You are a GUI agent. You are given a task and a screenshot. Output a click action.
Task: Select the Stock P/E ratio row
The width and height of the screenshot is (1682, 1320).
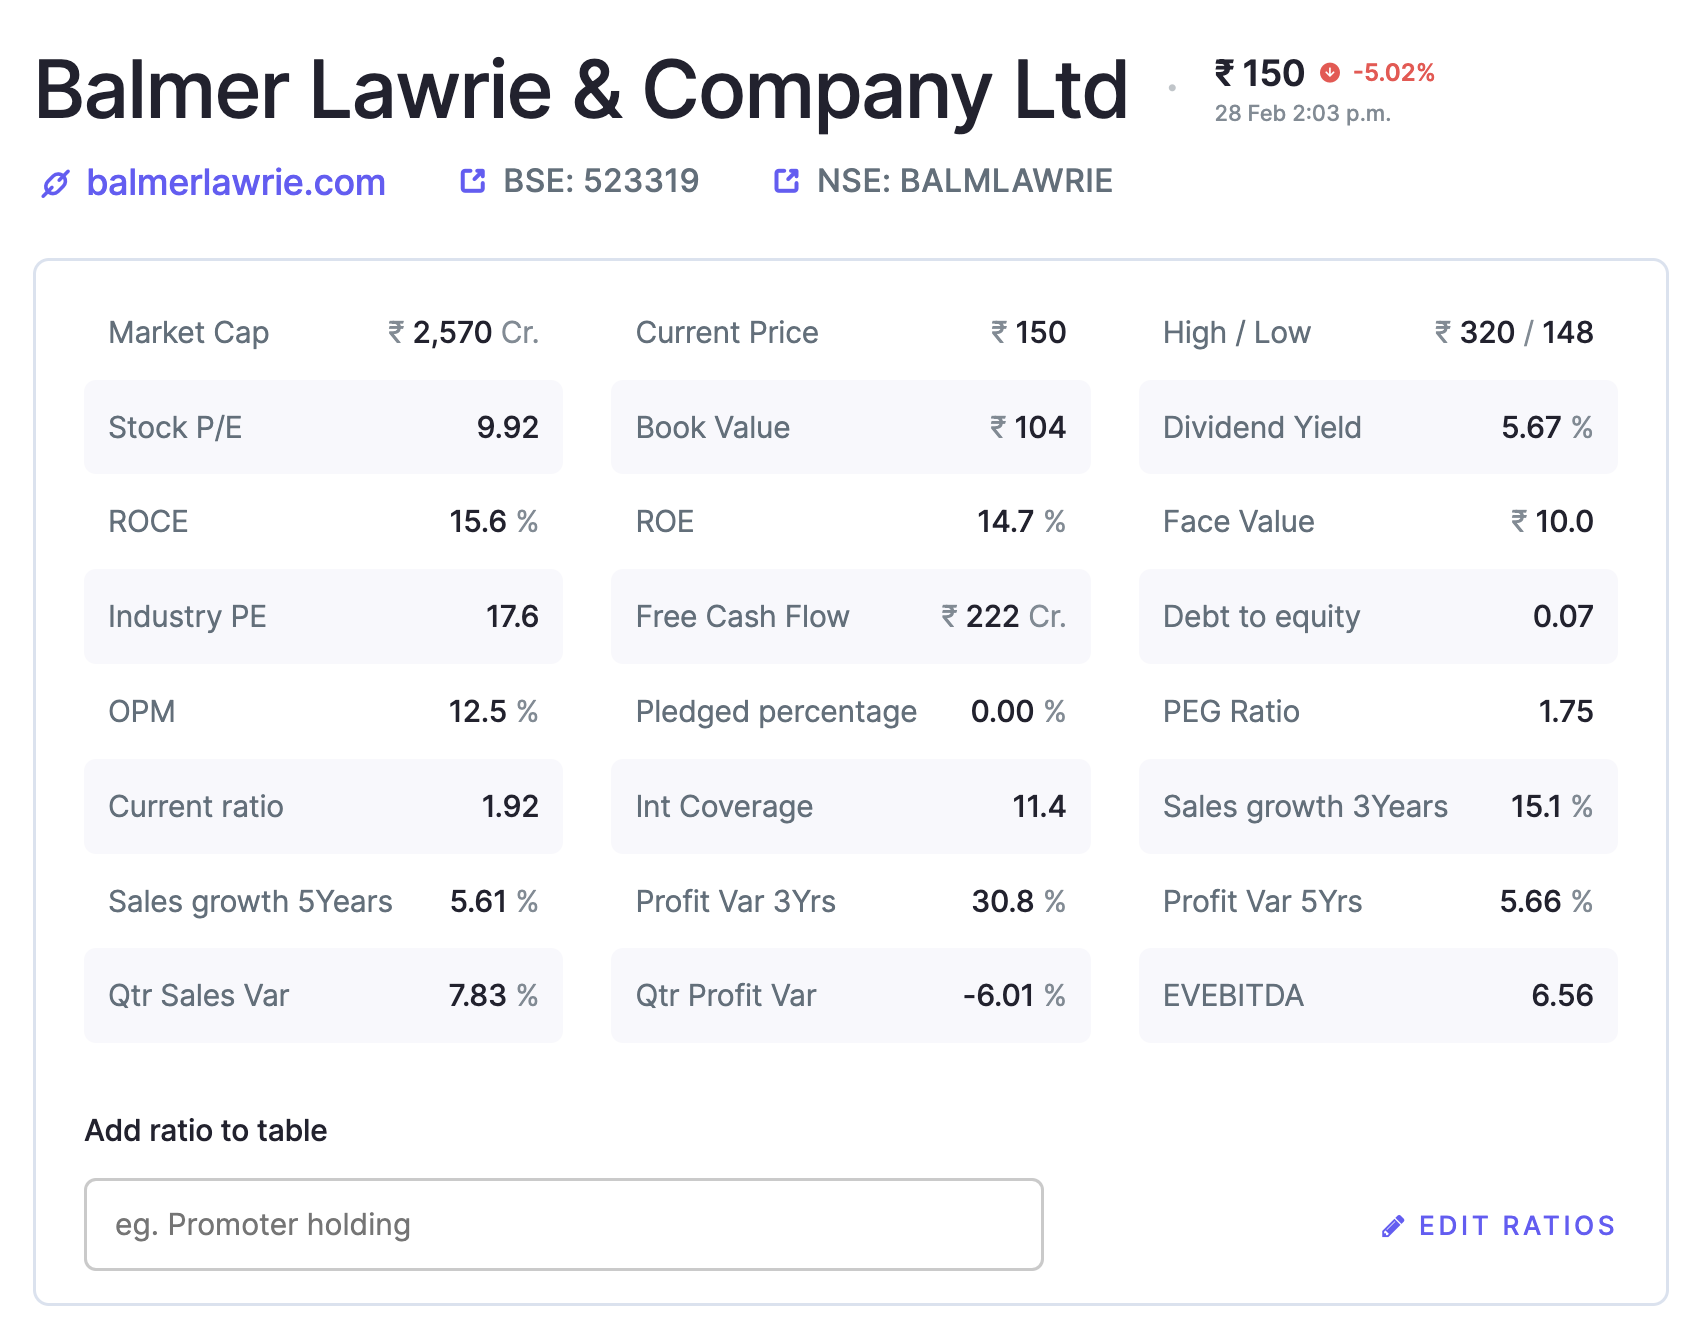323,427
